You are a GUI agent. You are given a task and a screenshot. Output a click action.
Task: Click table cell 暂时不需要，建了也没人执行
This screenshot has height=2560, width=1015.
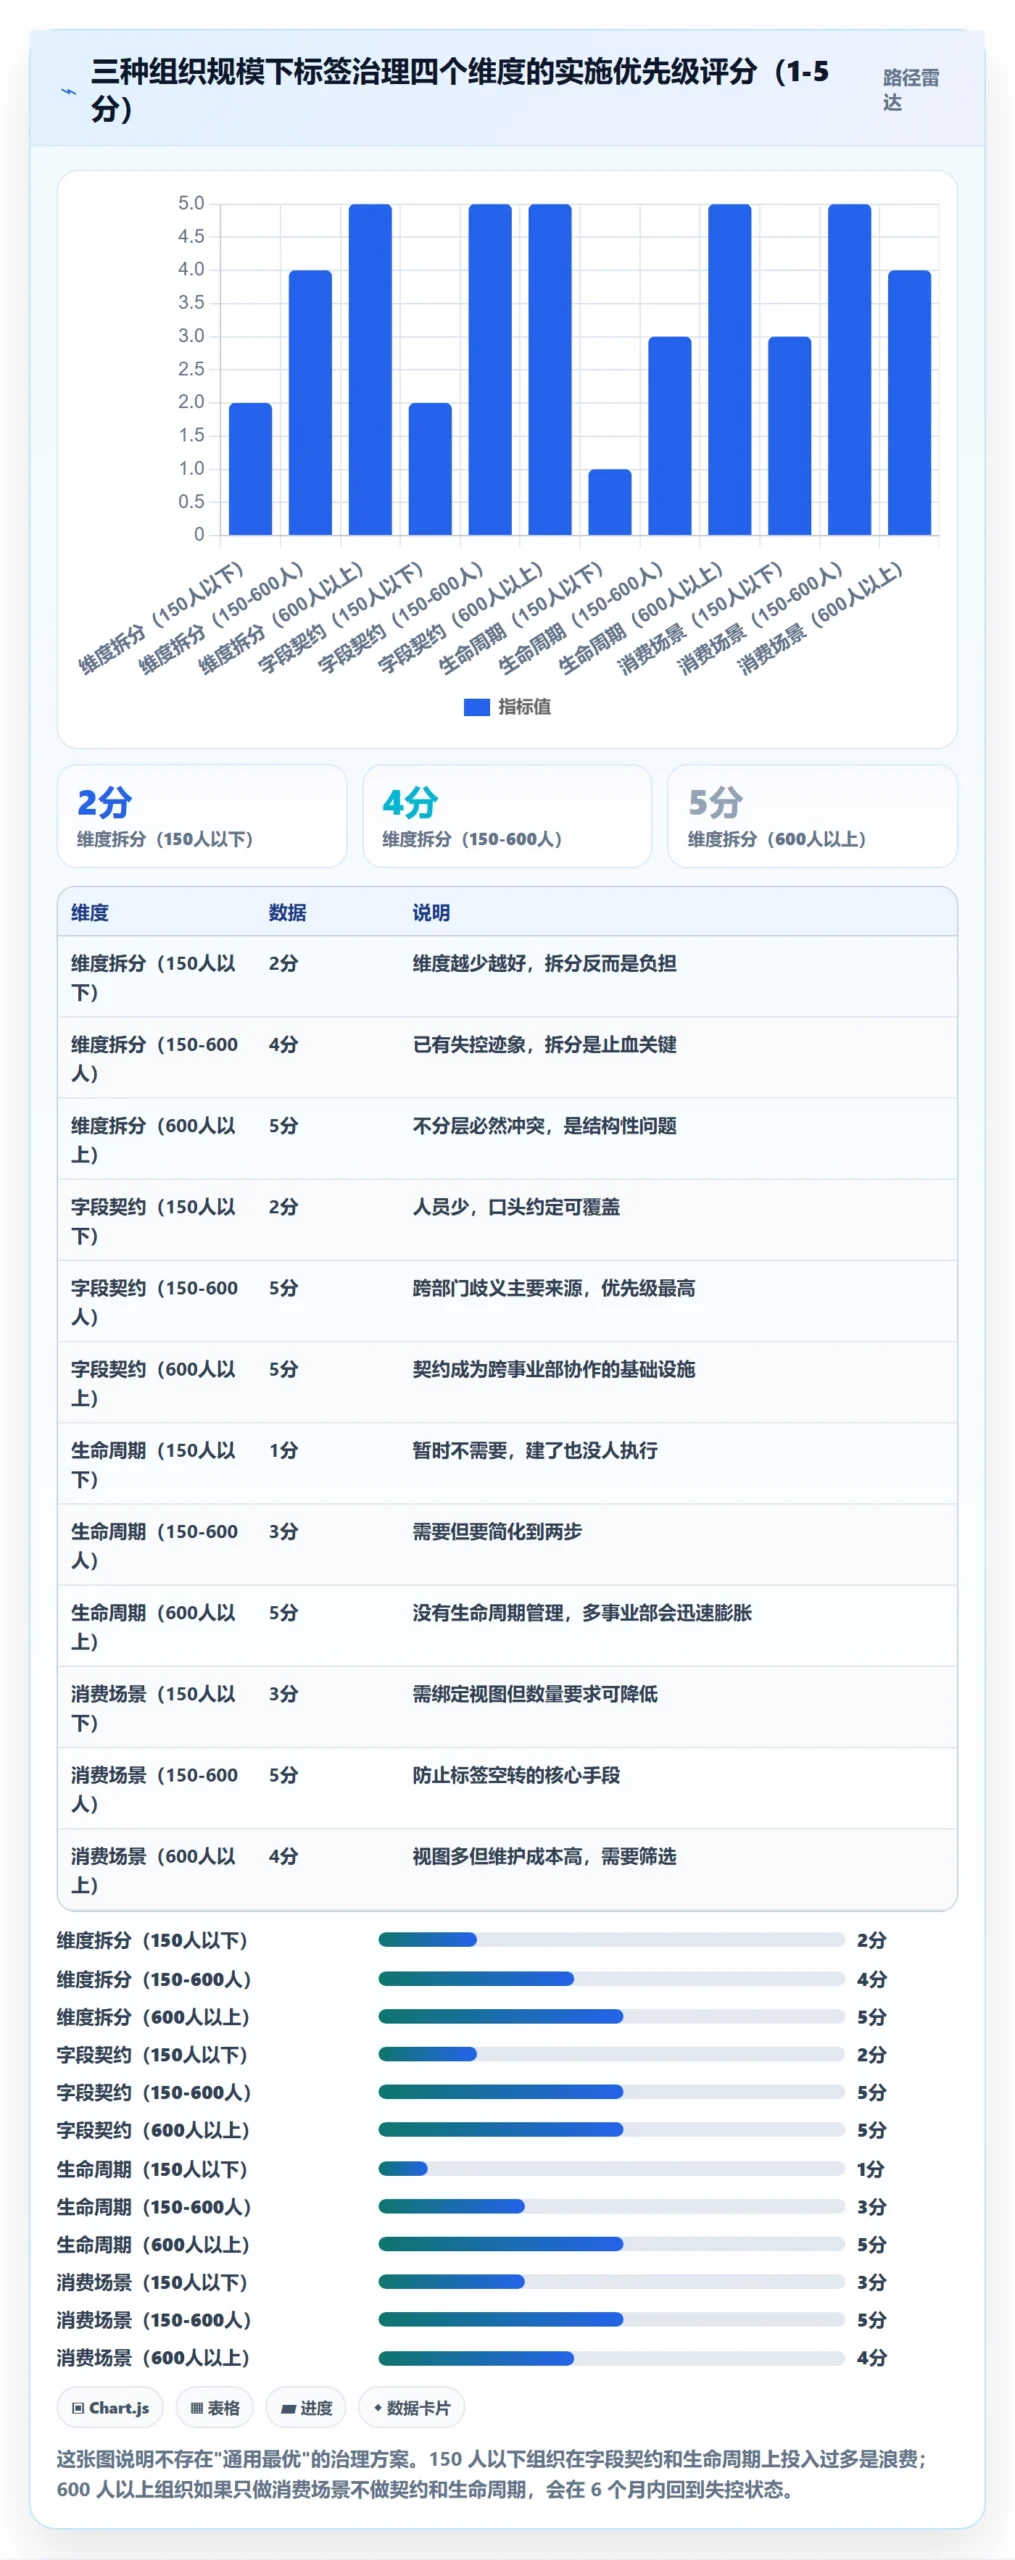tap(535, 1450)
